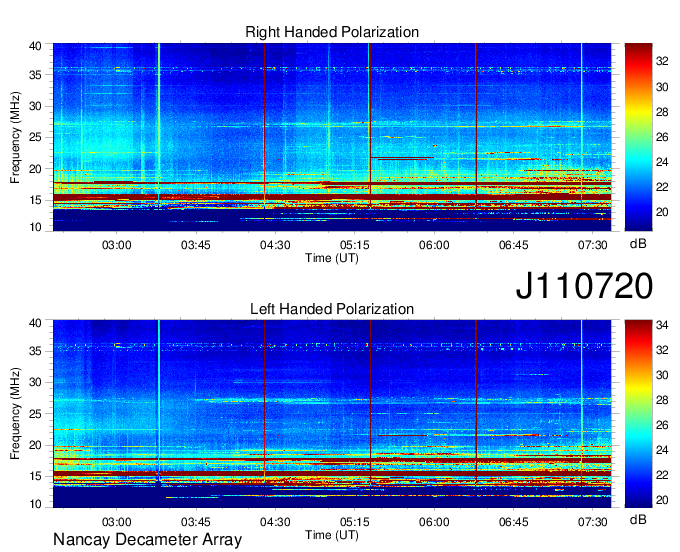Viewport: 680px width, 552px height.
Task: Click 35 MHz tick of Left Handed plot
Action: click(x=35, y=351)
